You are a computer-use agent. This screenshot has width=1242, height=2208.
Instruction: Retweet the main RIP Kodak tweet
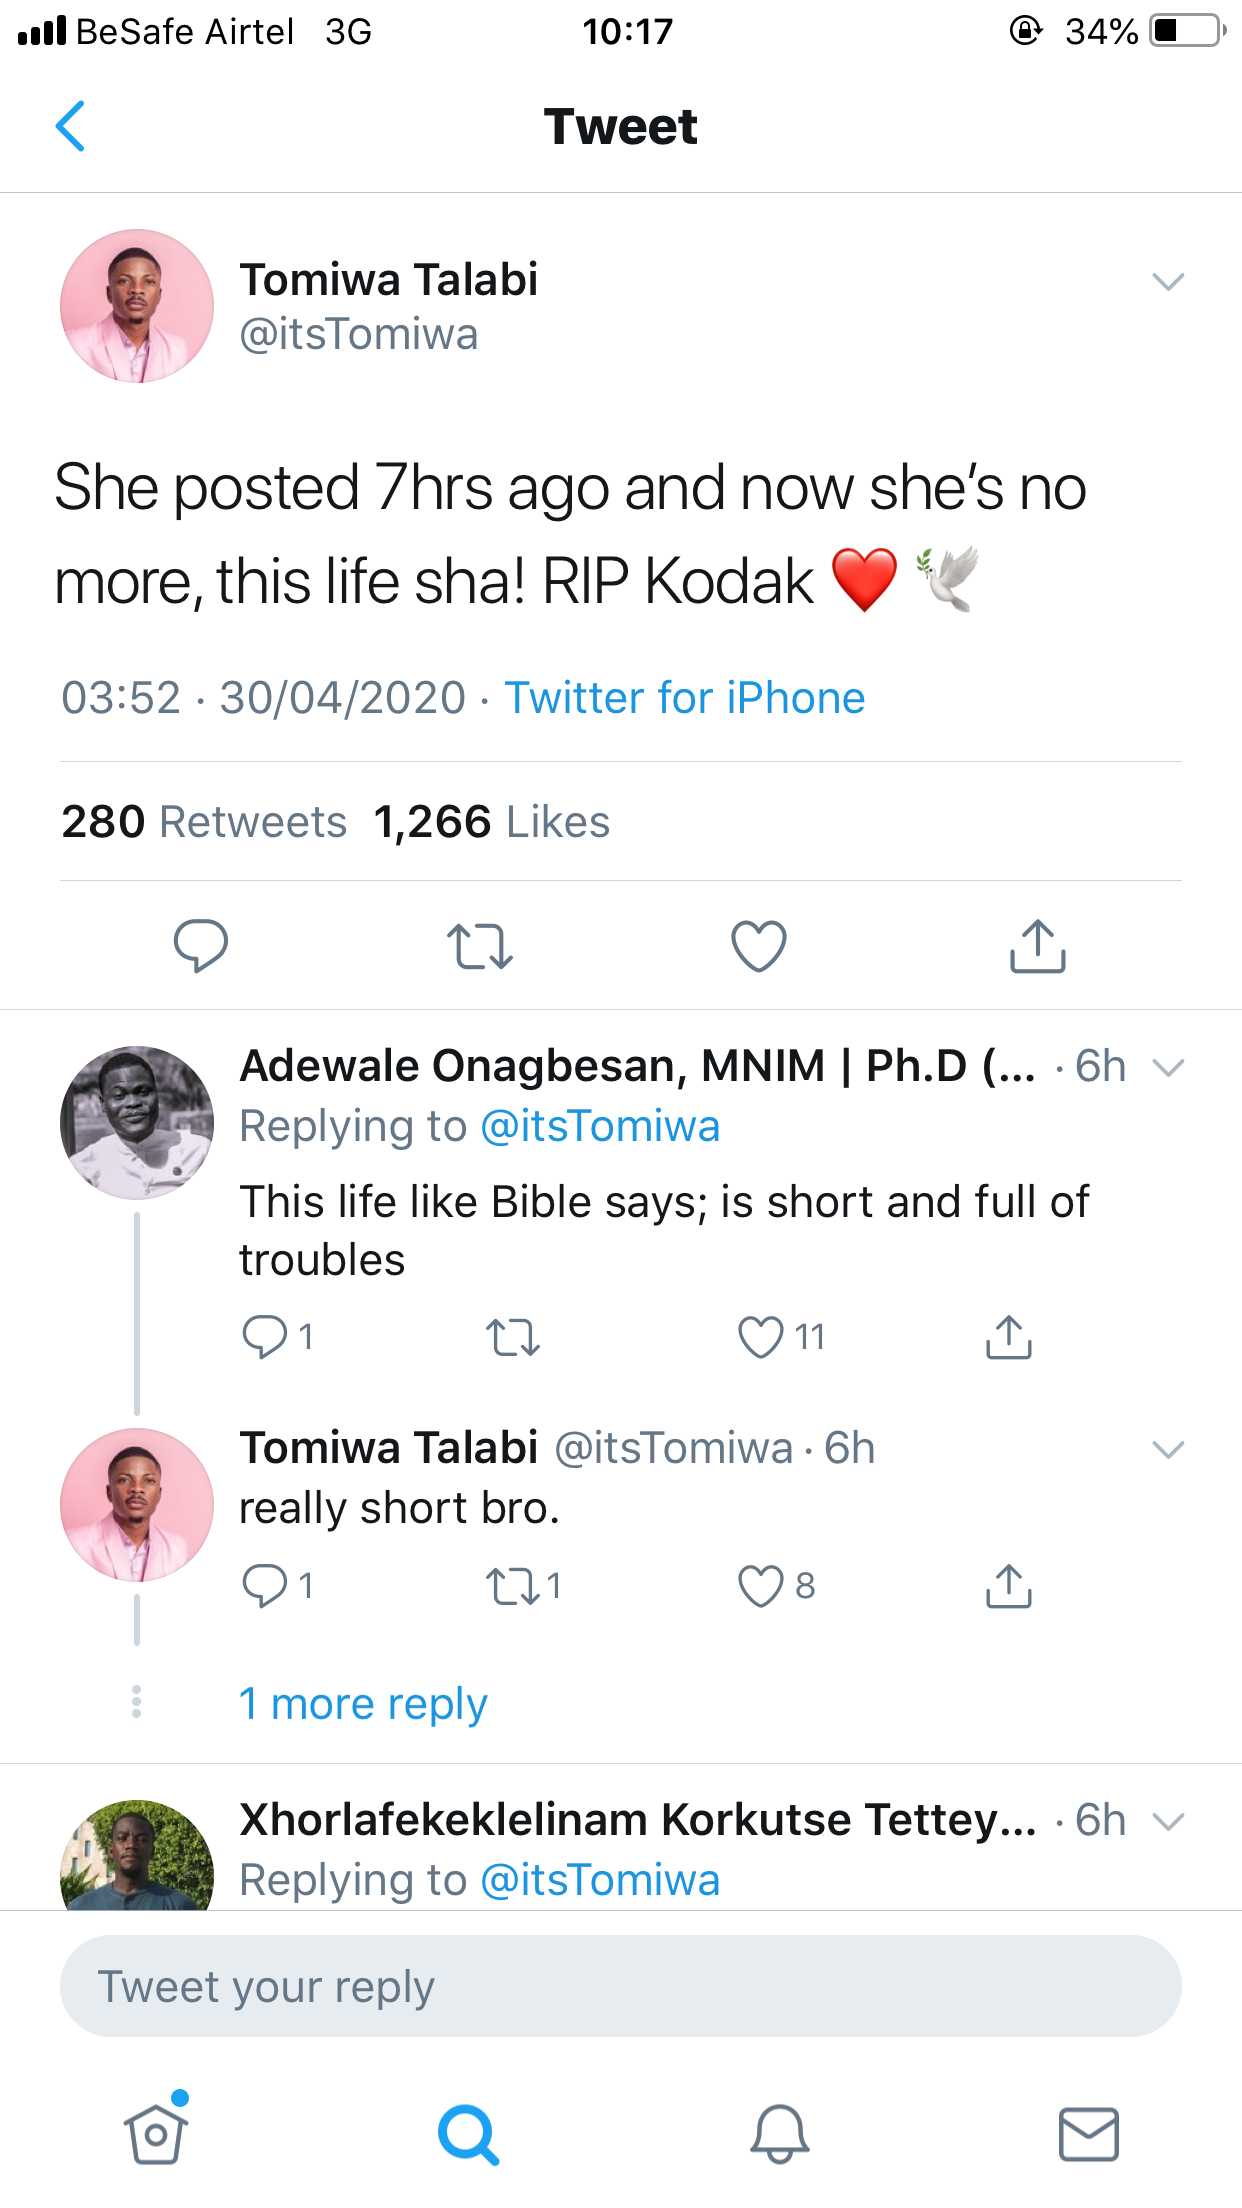480,946
